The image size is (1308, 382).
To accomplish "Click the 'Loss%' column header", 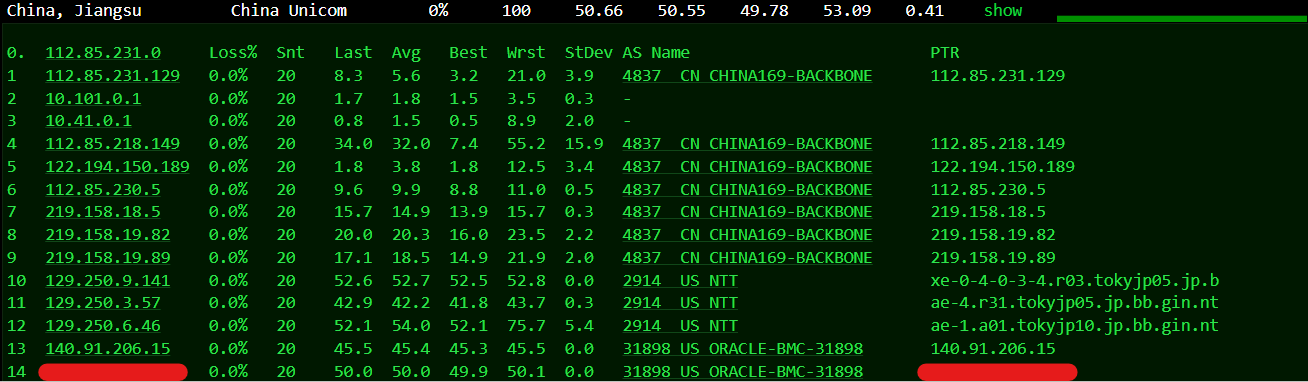I will pos(233,52).
